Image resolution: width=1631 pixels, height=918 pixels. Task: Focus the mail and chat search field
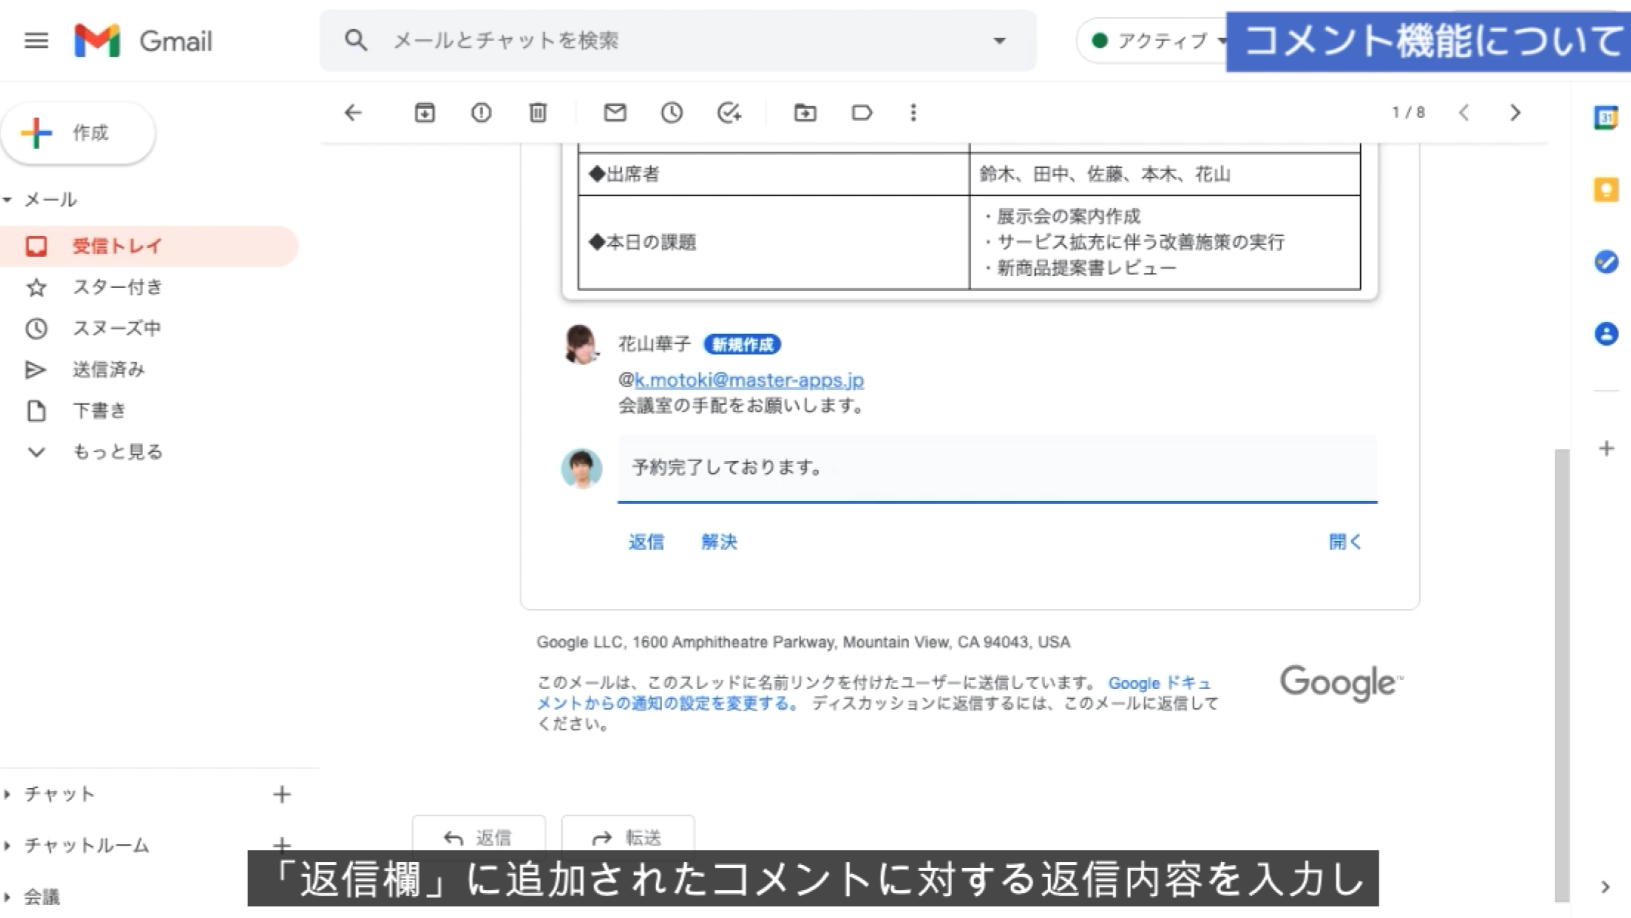click(x=680, y=40)
